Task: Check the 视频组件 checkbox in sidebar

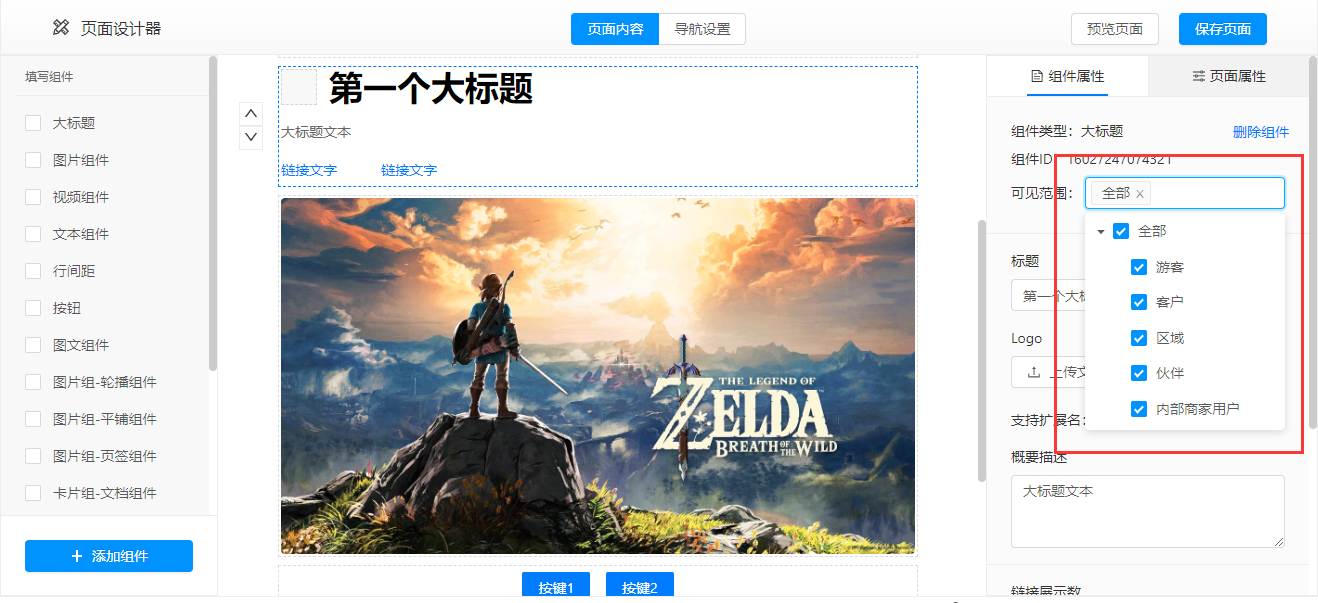Action: 33,197
